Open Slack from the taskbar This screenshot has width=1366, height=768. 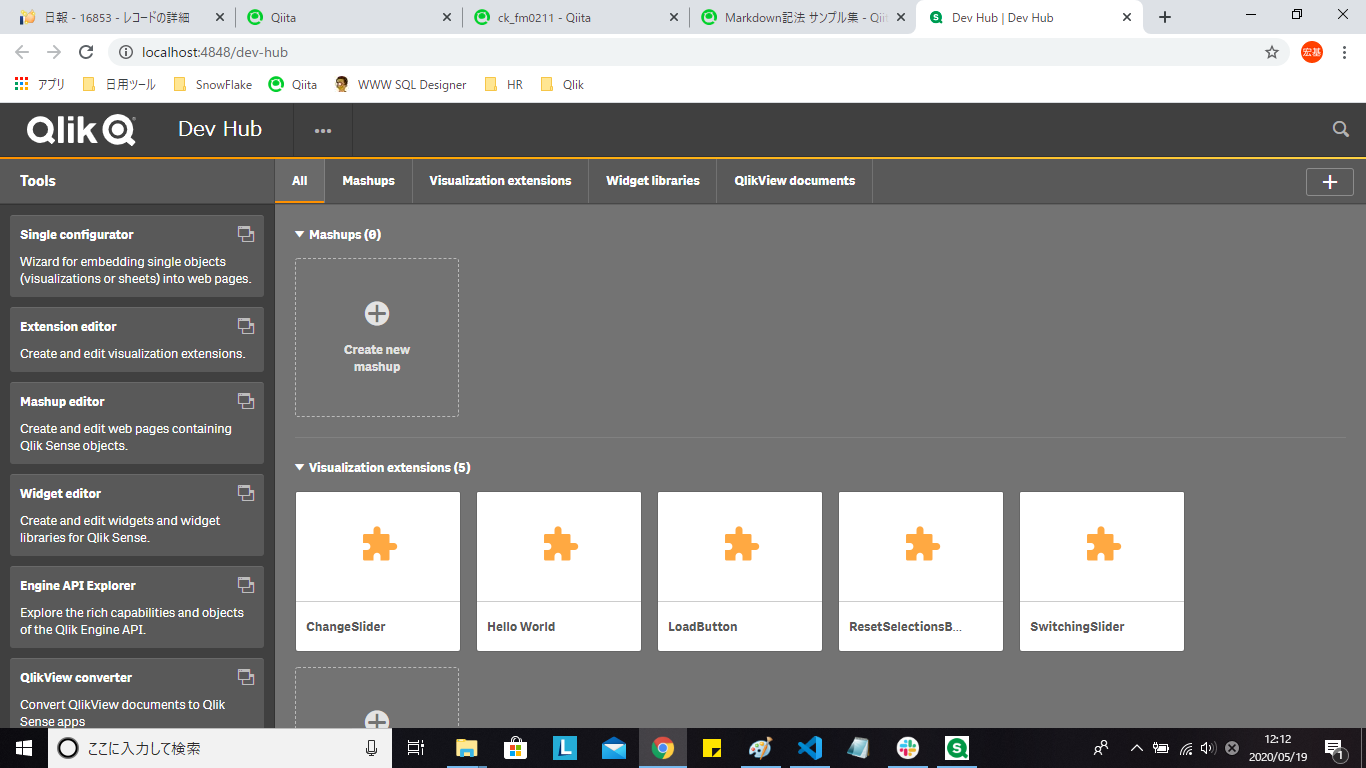pos(908,748)
